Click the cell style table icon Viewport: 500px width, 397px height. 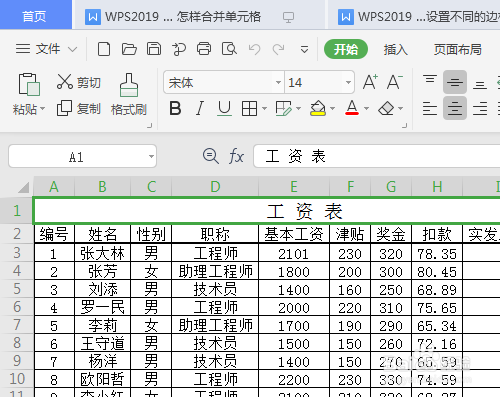pyautogui.click(x=283, y=109)
